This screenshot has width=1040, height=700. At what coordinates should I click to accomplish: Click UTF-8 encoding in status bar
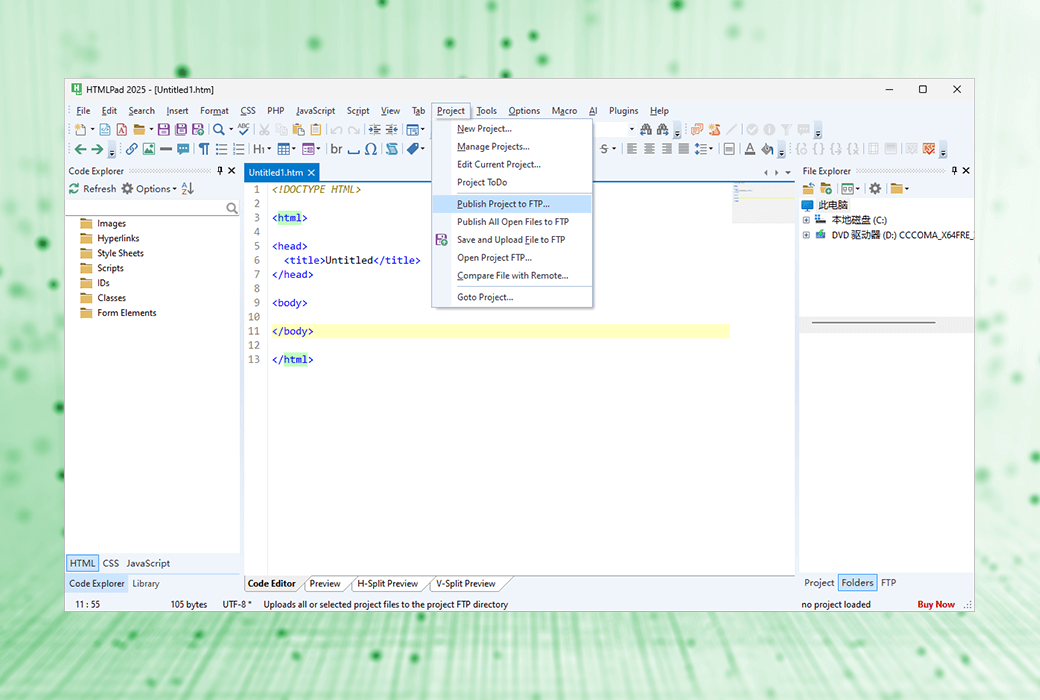(x=236, y=604)
